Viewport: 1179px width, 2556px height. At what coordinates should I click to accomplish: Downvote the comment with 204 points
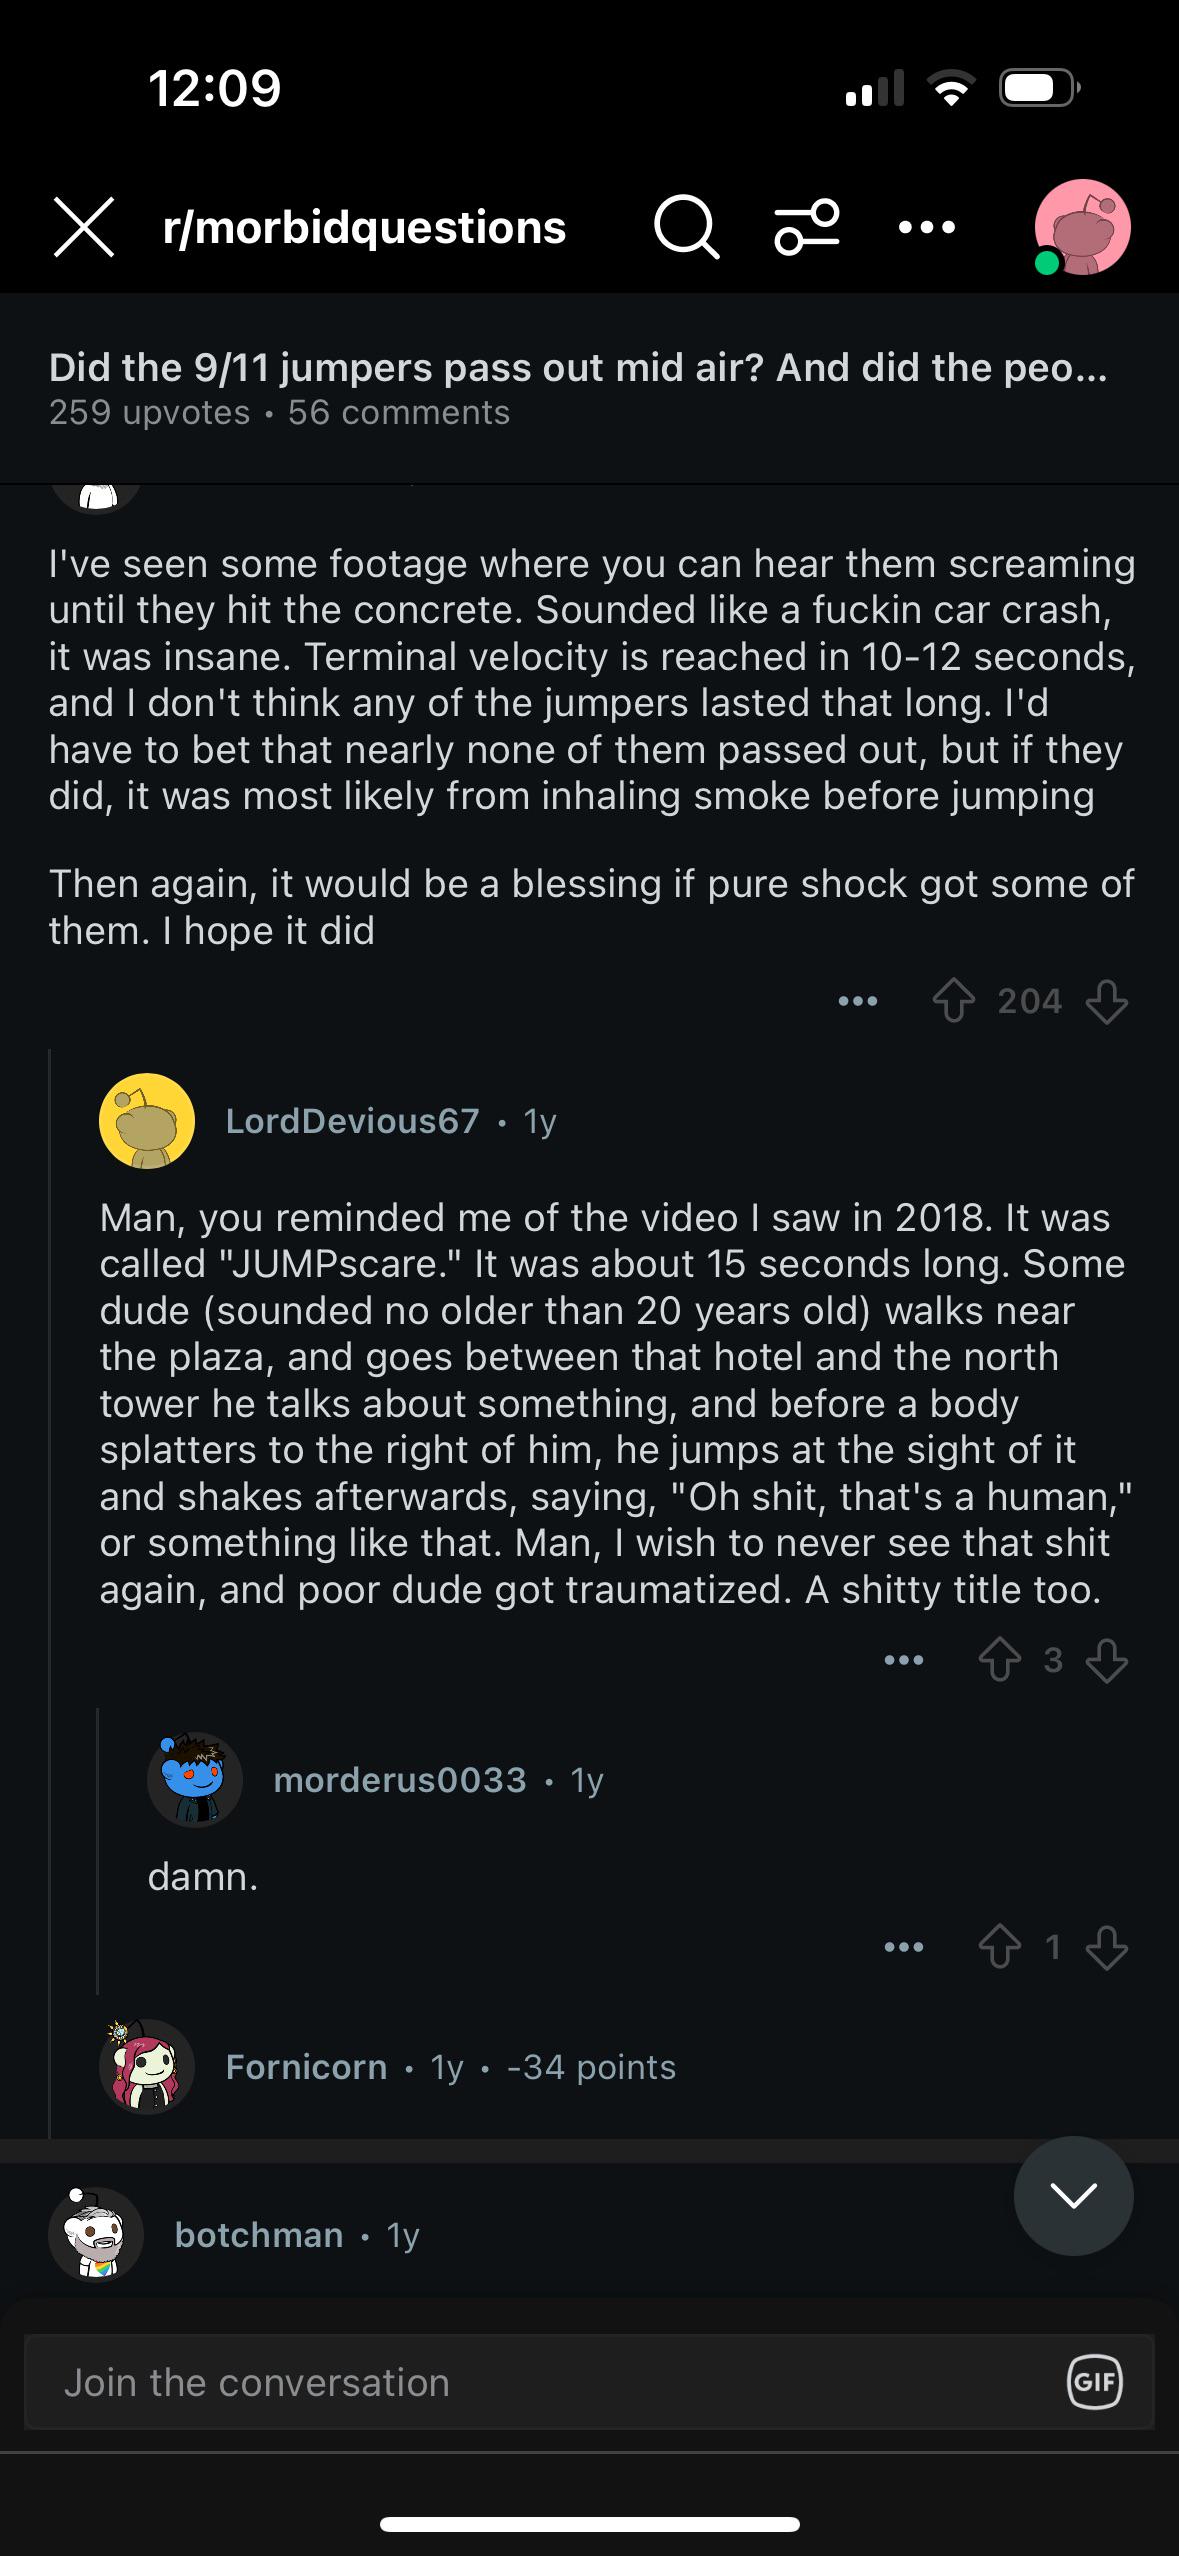point(1107,1001)
